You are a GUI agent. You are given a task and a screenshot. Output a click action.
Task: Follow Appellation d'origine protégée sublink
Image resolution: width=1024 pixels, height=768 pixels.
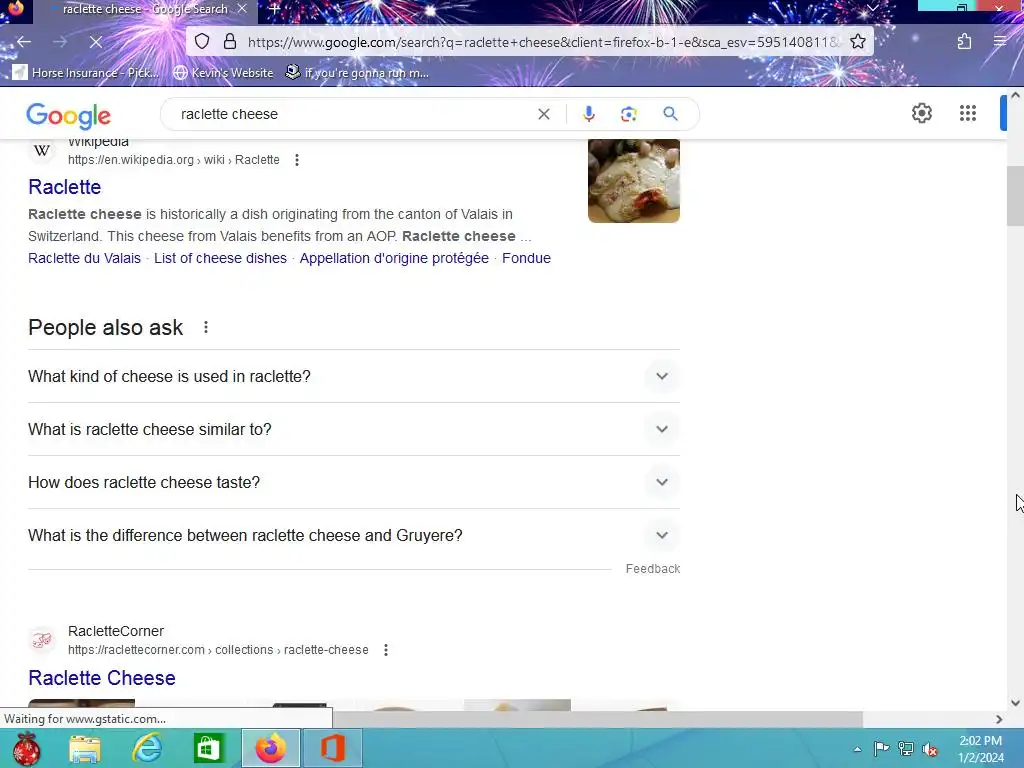point(394,258)
